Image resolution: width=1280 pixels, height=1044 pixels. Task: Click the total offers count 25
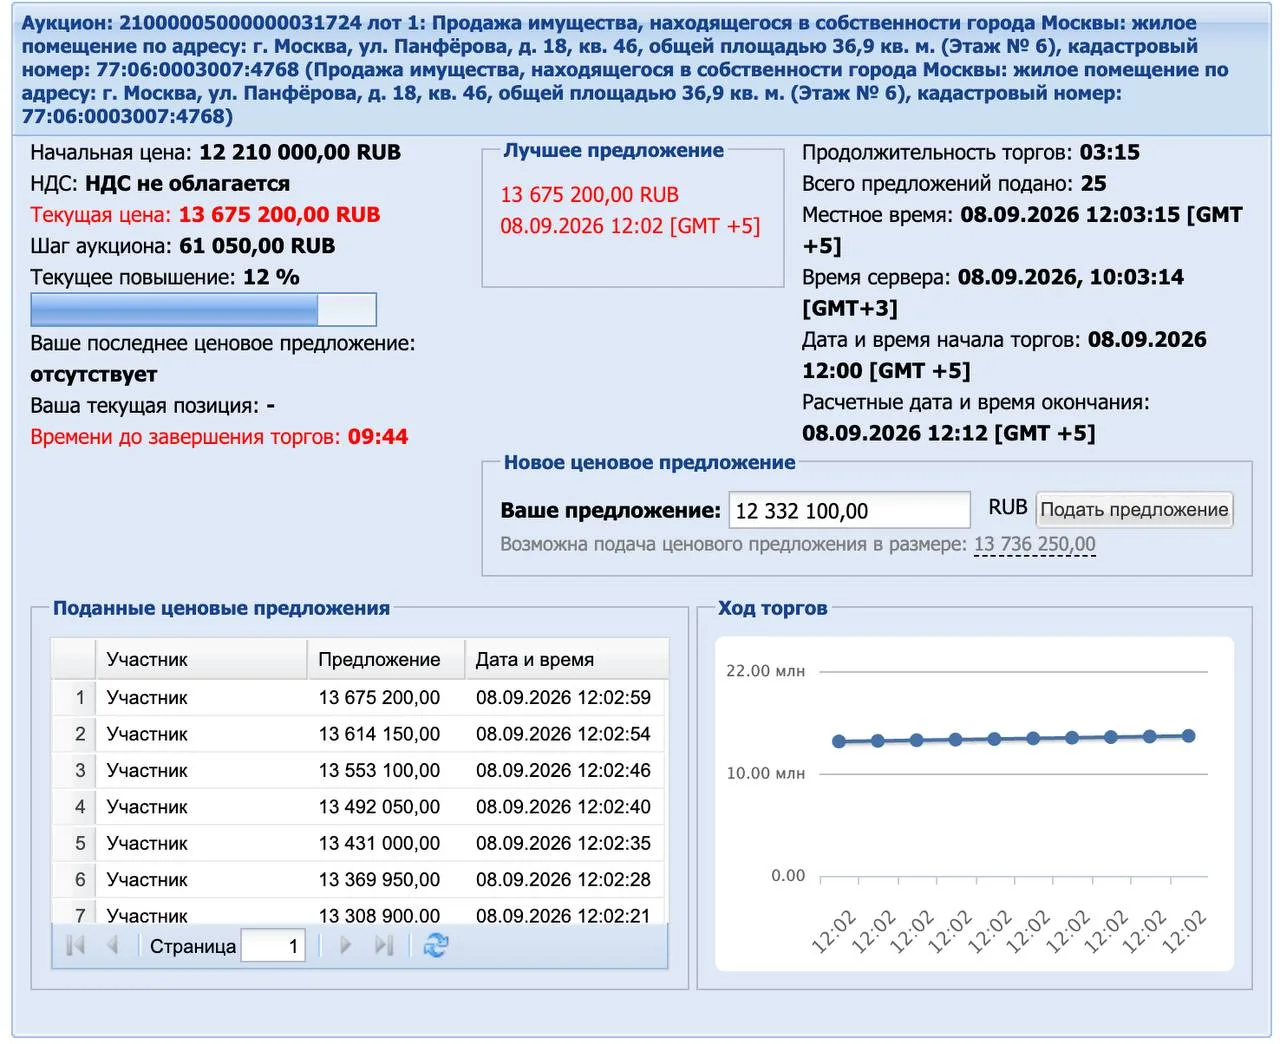pyautogui.click(x=1094, y=183)
